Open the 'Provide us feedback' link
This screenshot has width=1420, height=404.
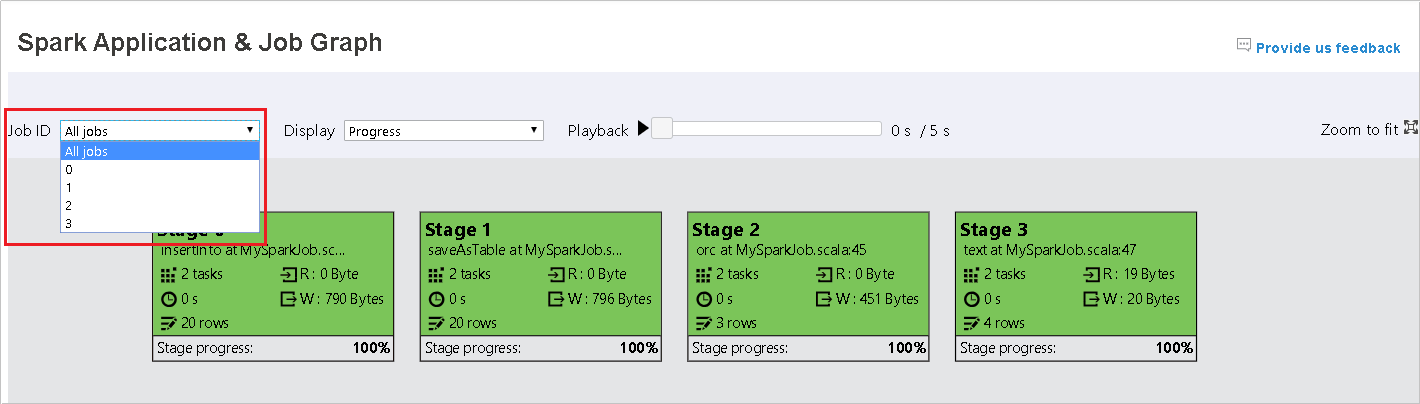click(x=1327, y=48)
